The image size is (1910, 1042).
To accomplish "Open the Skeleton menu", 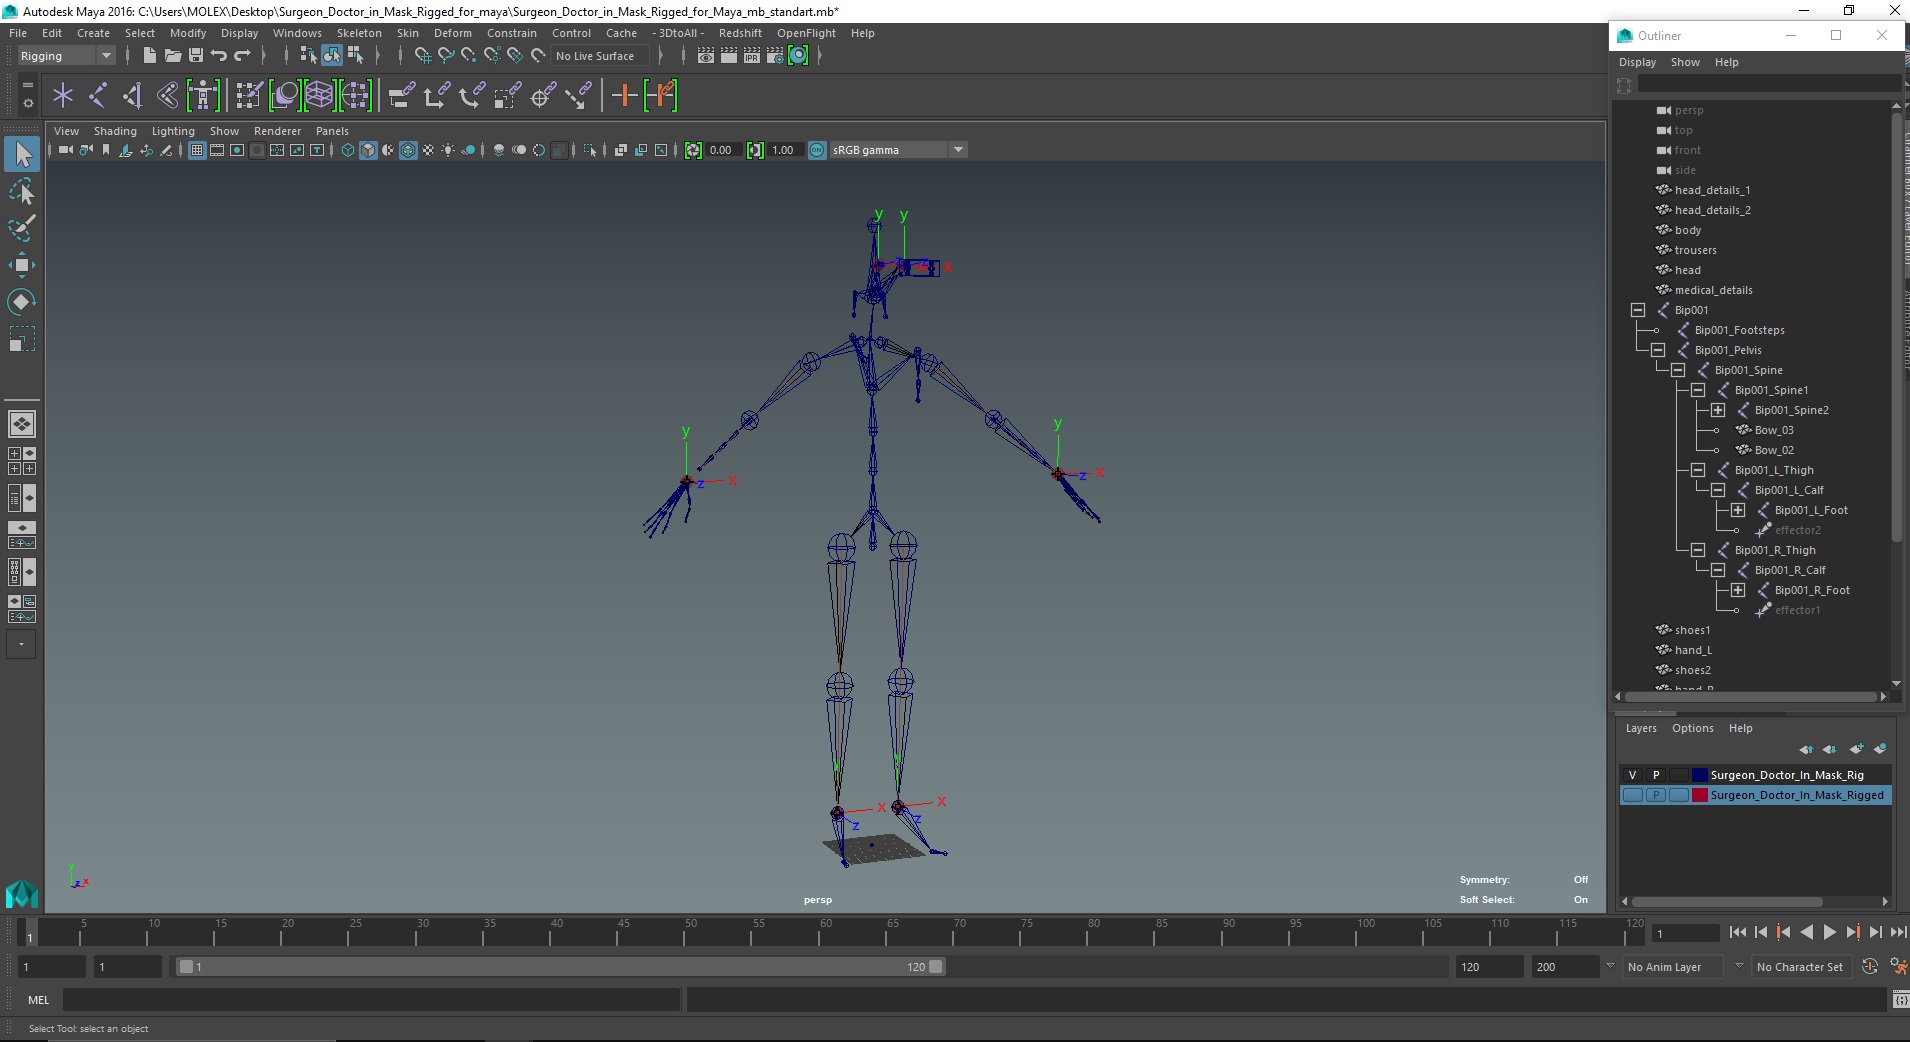I will click(359, 33).
